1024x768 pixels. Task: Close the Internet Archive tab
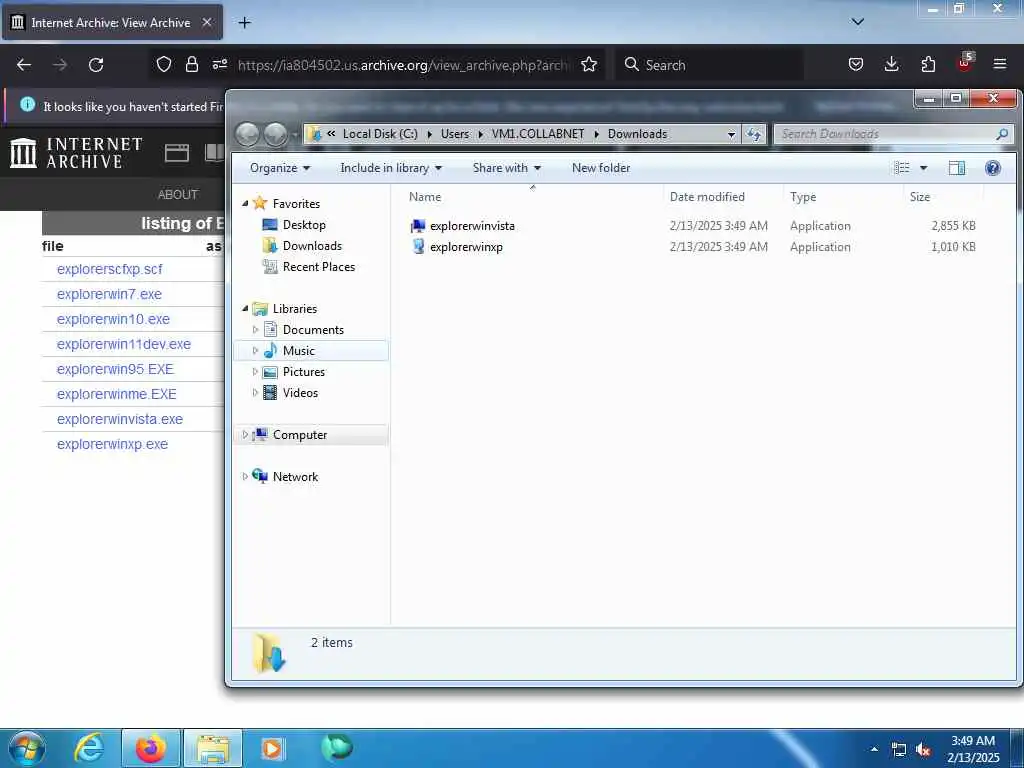click(206, 22)
